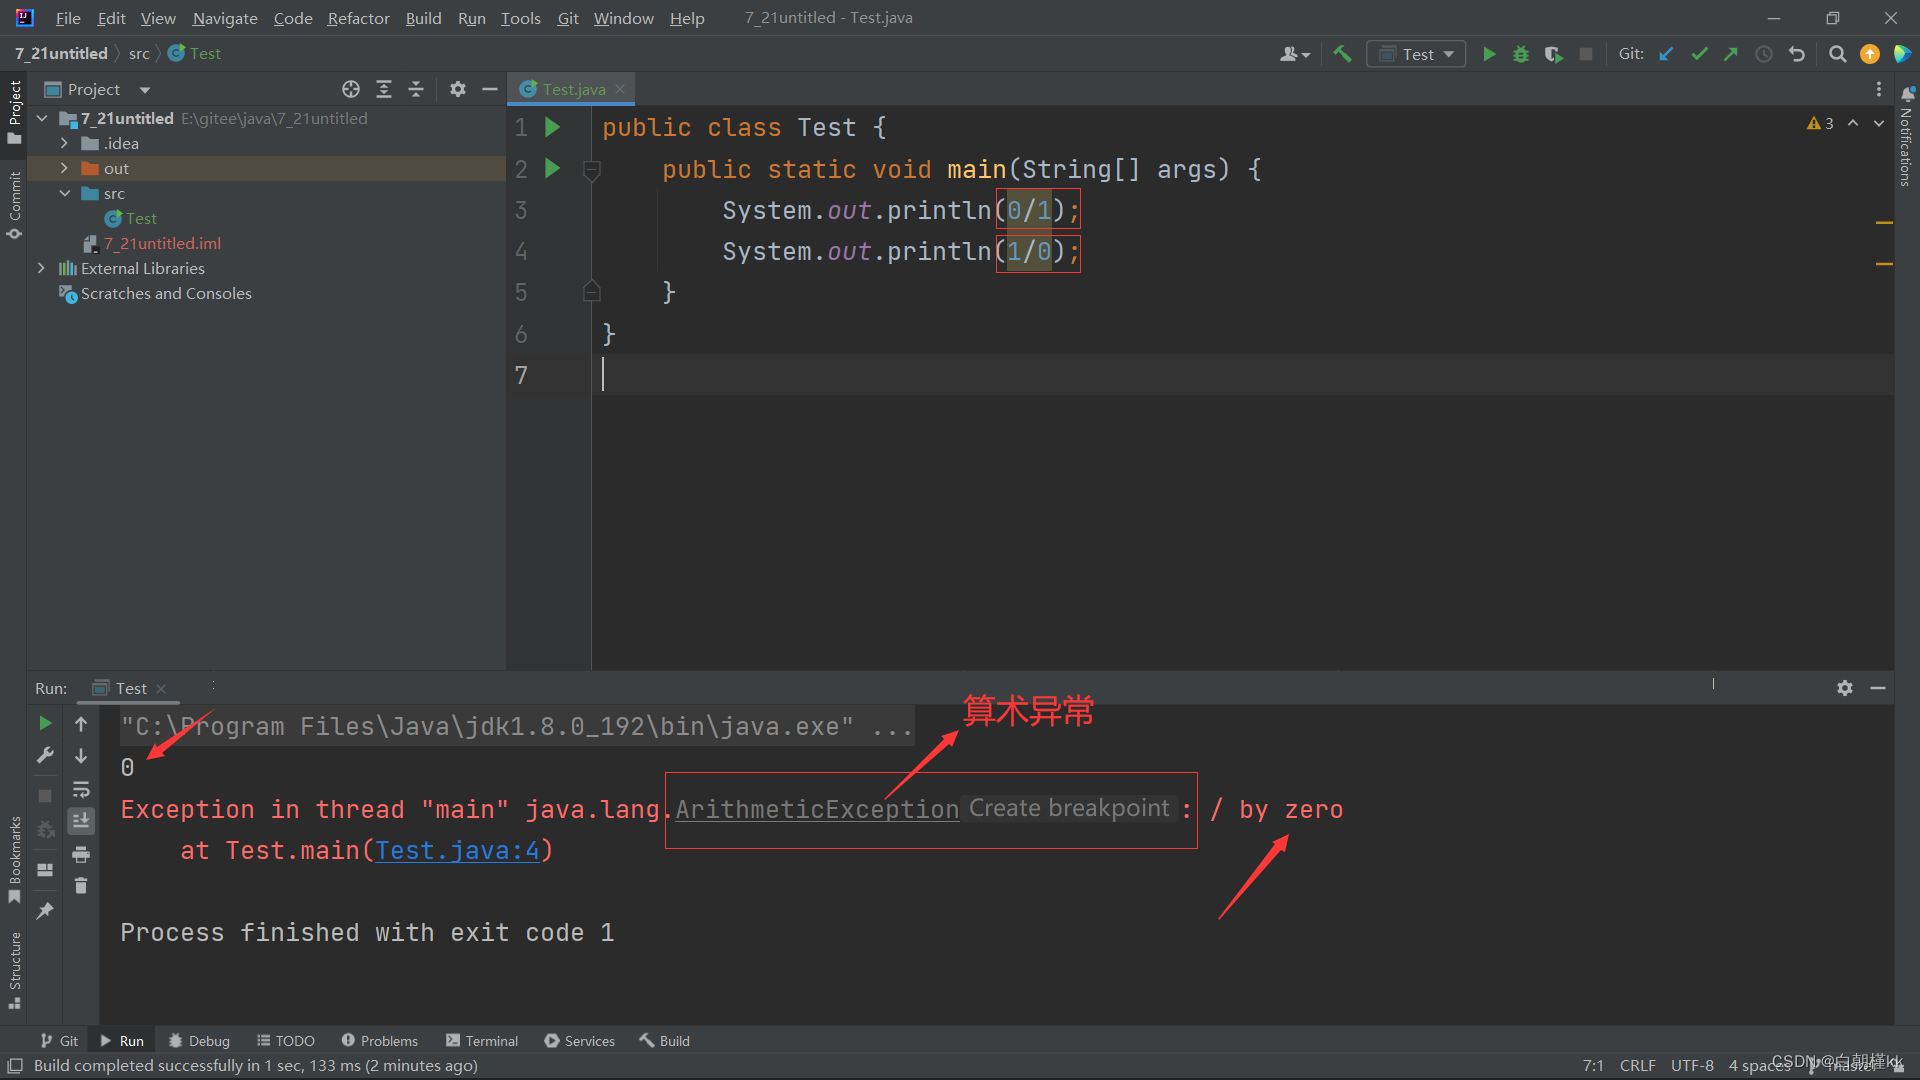
Task: Collapse the src folder
Action: 64,193
